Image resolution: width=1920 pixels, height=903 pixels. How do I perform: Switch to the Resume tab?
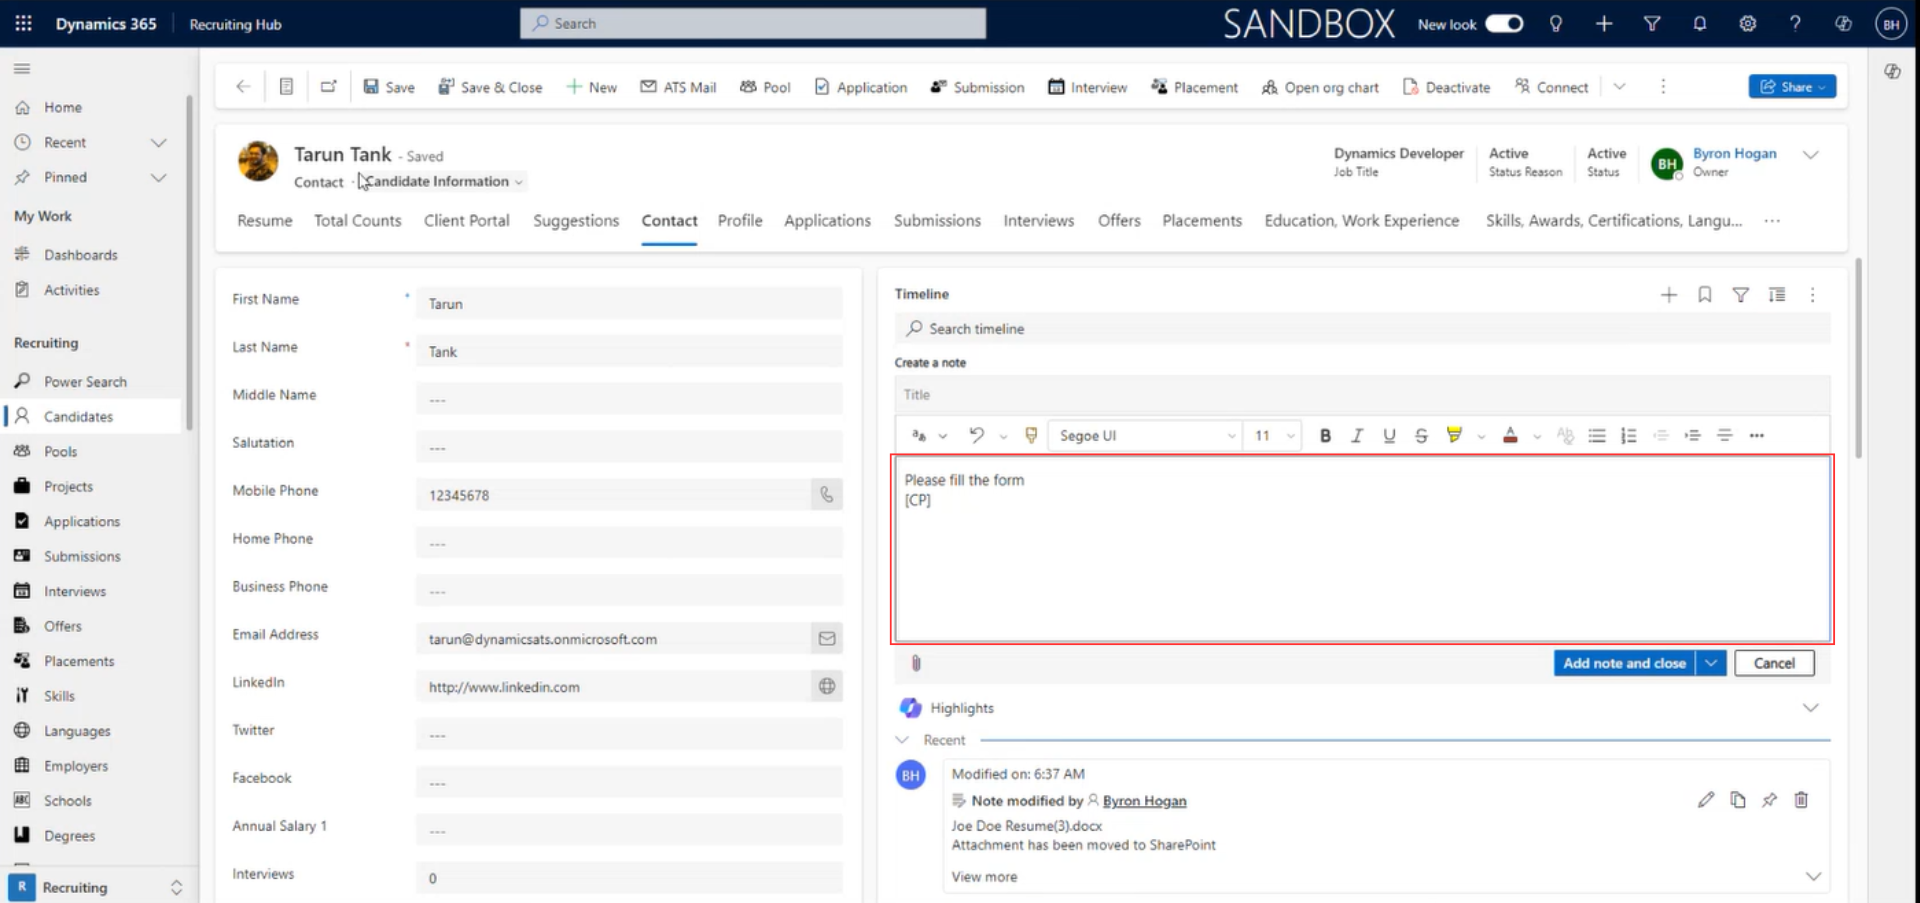[265, 221]
